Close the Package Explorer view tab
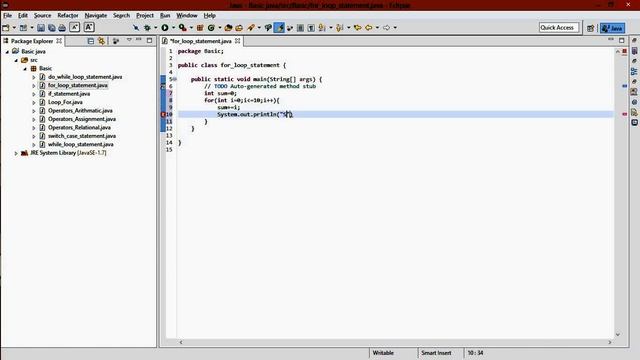Screen dimensions: 640x360 [59, 41]
